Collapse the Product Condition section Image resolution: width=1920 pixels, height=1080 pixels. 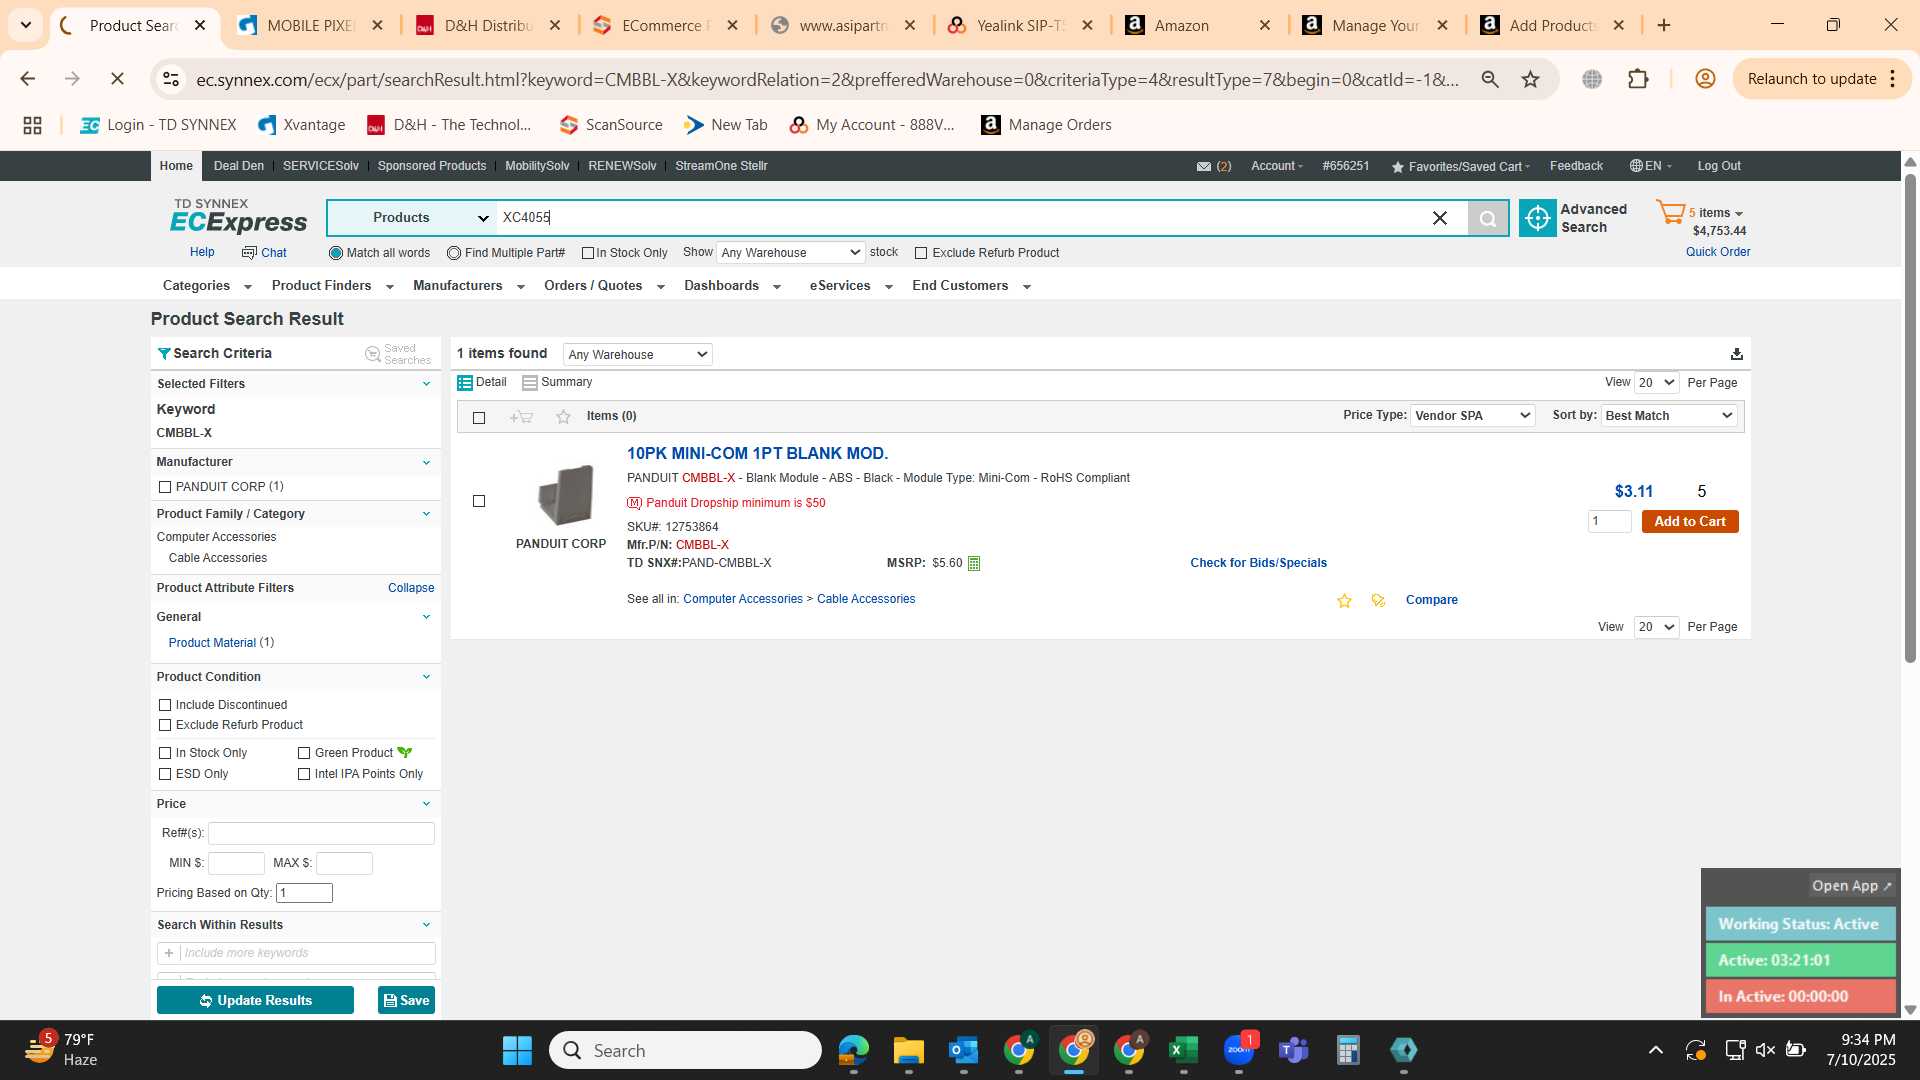pyautogui.click(x=426, y=677)
